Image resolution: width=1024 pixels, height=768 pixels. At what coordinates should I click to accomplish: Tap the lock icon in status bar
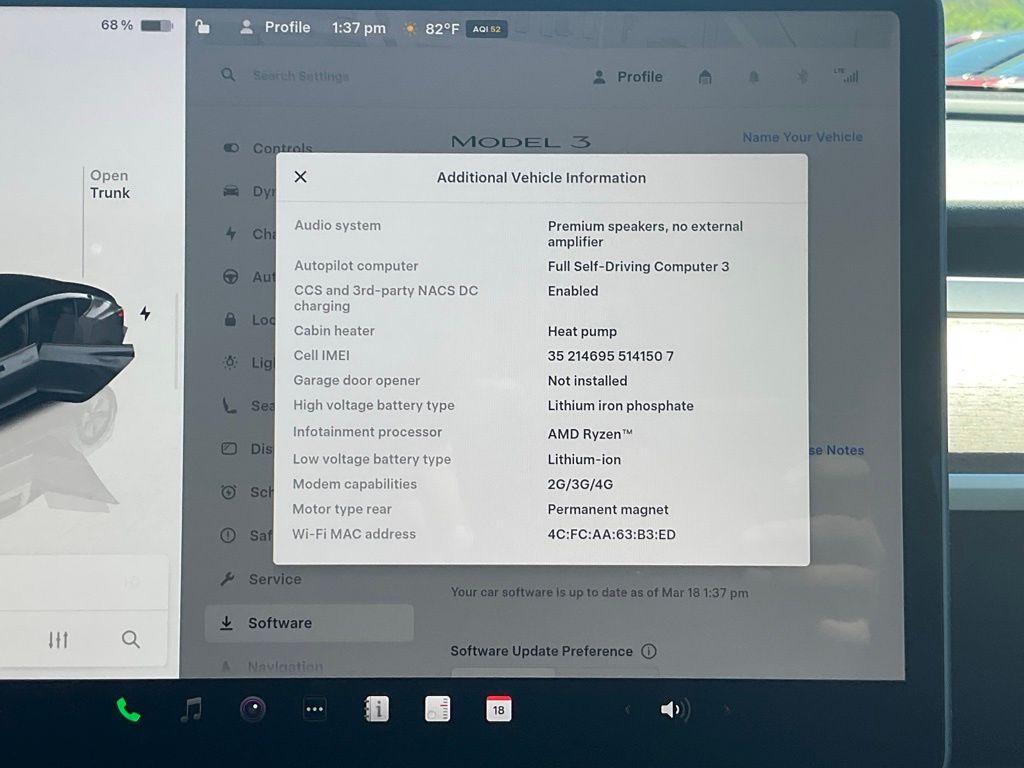point(203,27)
